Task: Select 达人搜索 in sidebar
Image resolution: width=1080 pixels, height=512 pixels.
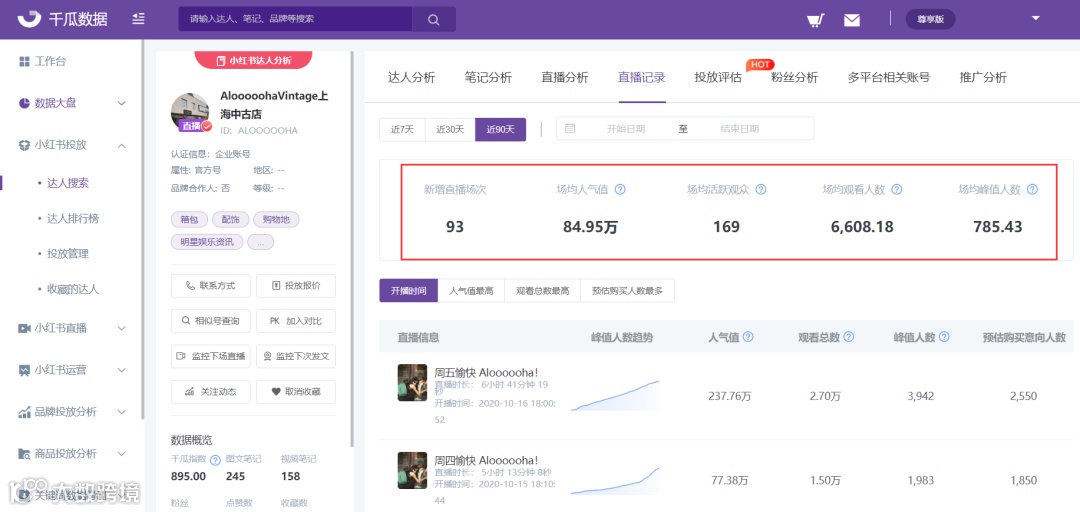Action: tap(68, 183)
